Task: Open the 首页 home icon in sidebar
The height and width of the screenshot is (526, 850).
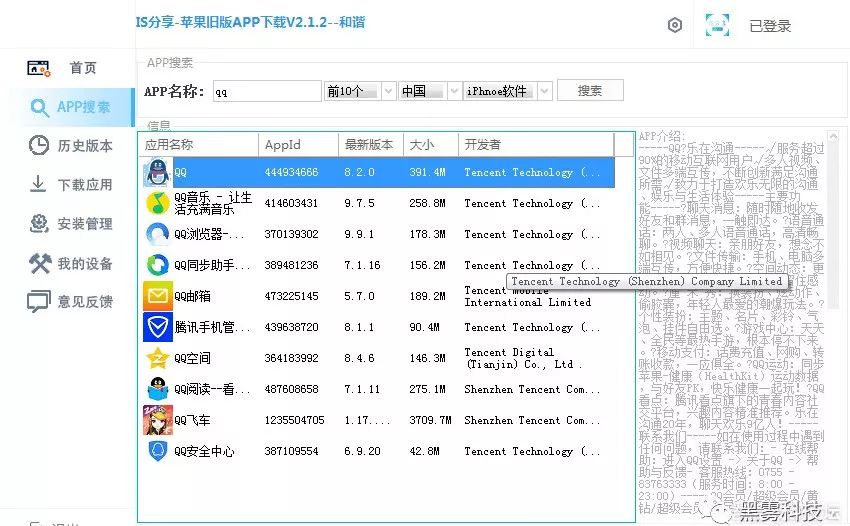Action: [x=38, y=68]
